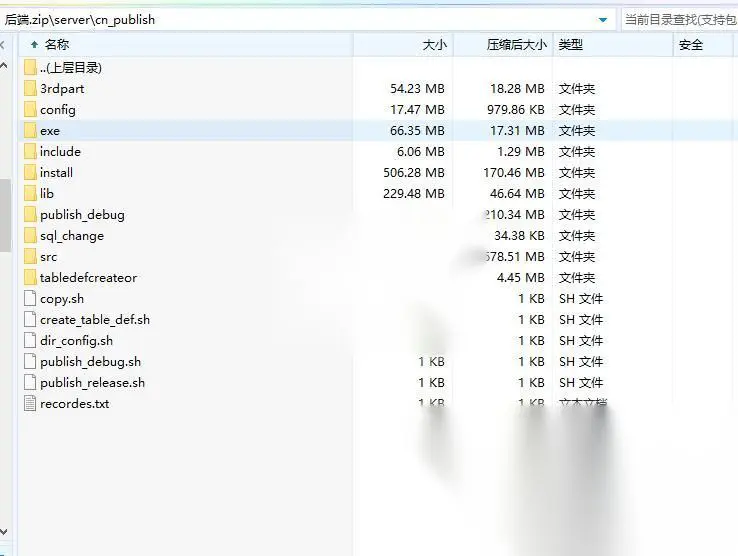Click the '4.45 MB' compressed size
The width and height of the screenshot is (738, 556).
pyautogui.click(x=521, y=277)
